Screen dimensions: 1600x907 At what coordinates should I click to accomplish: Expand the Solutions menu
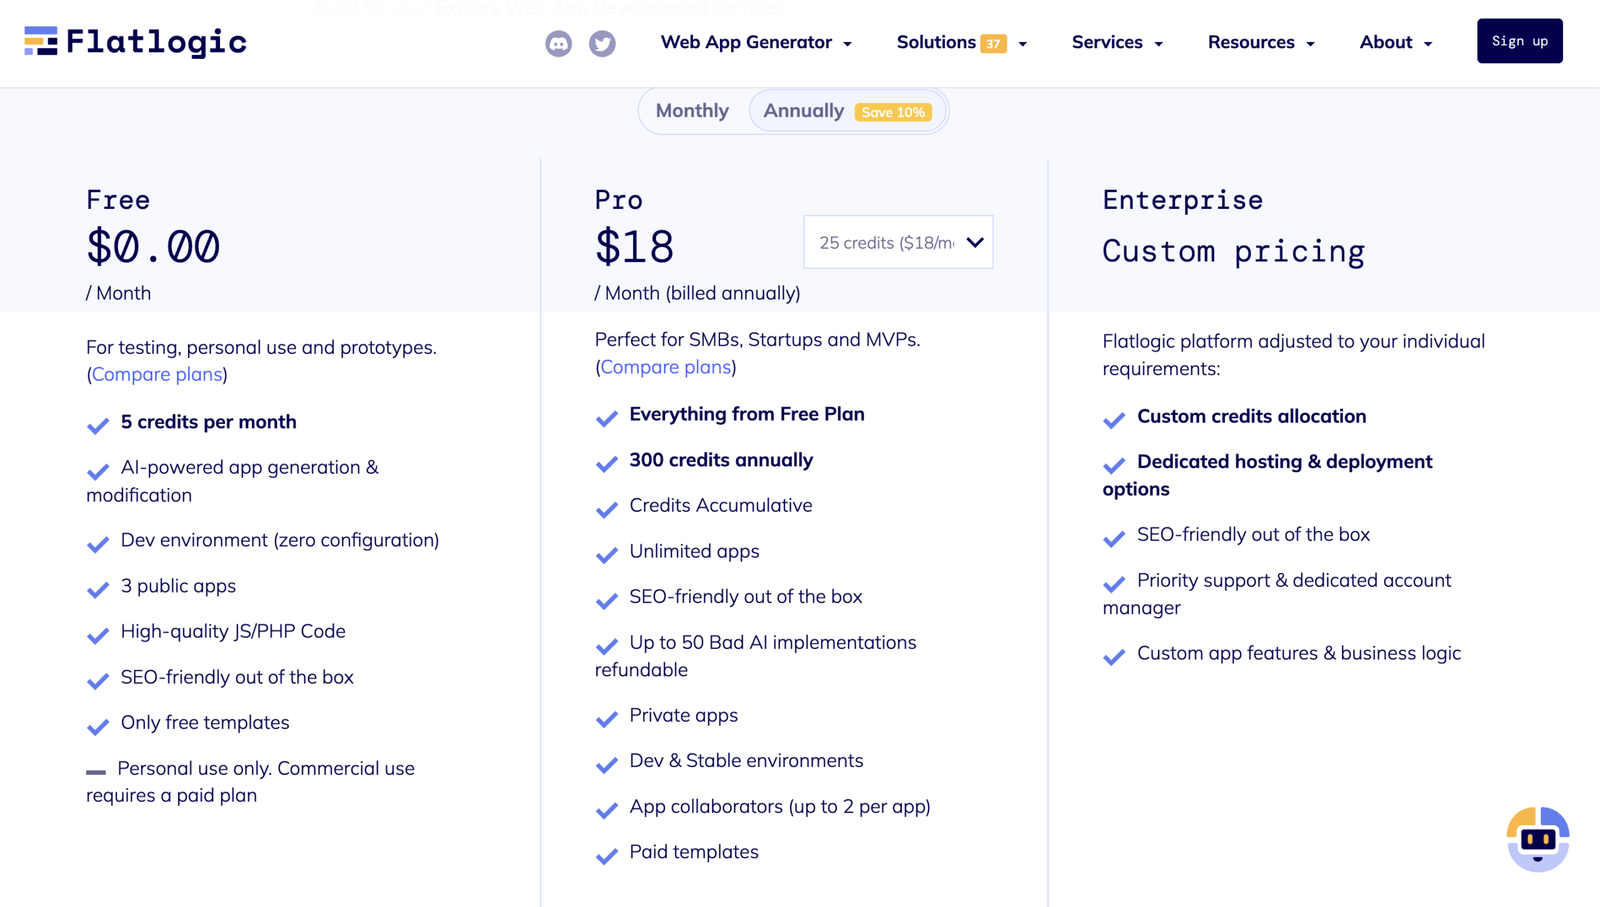click(961, 42)
